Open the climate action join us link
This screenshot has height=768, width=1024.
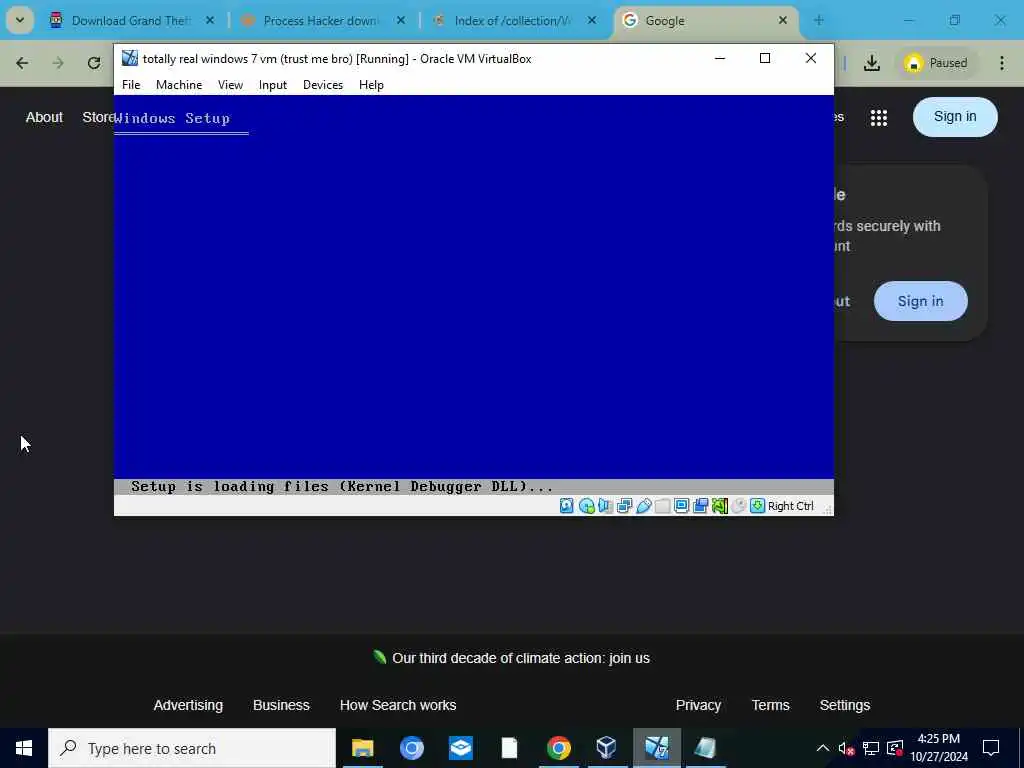(520, 658)
